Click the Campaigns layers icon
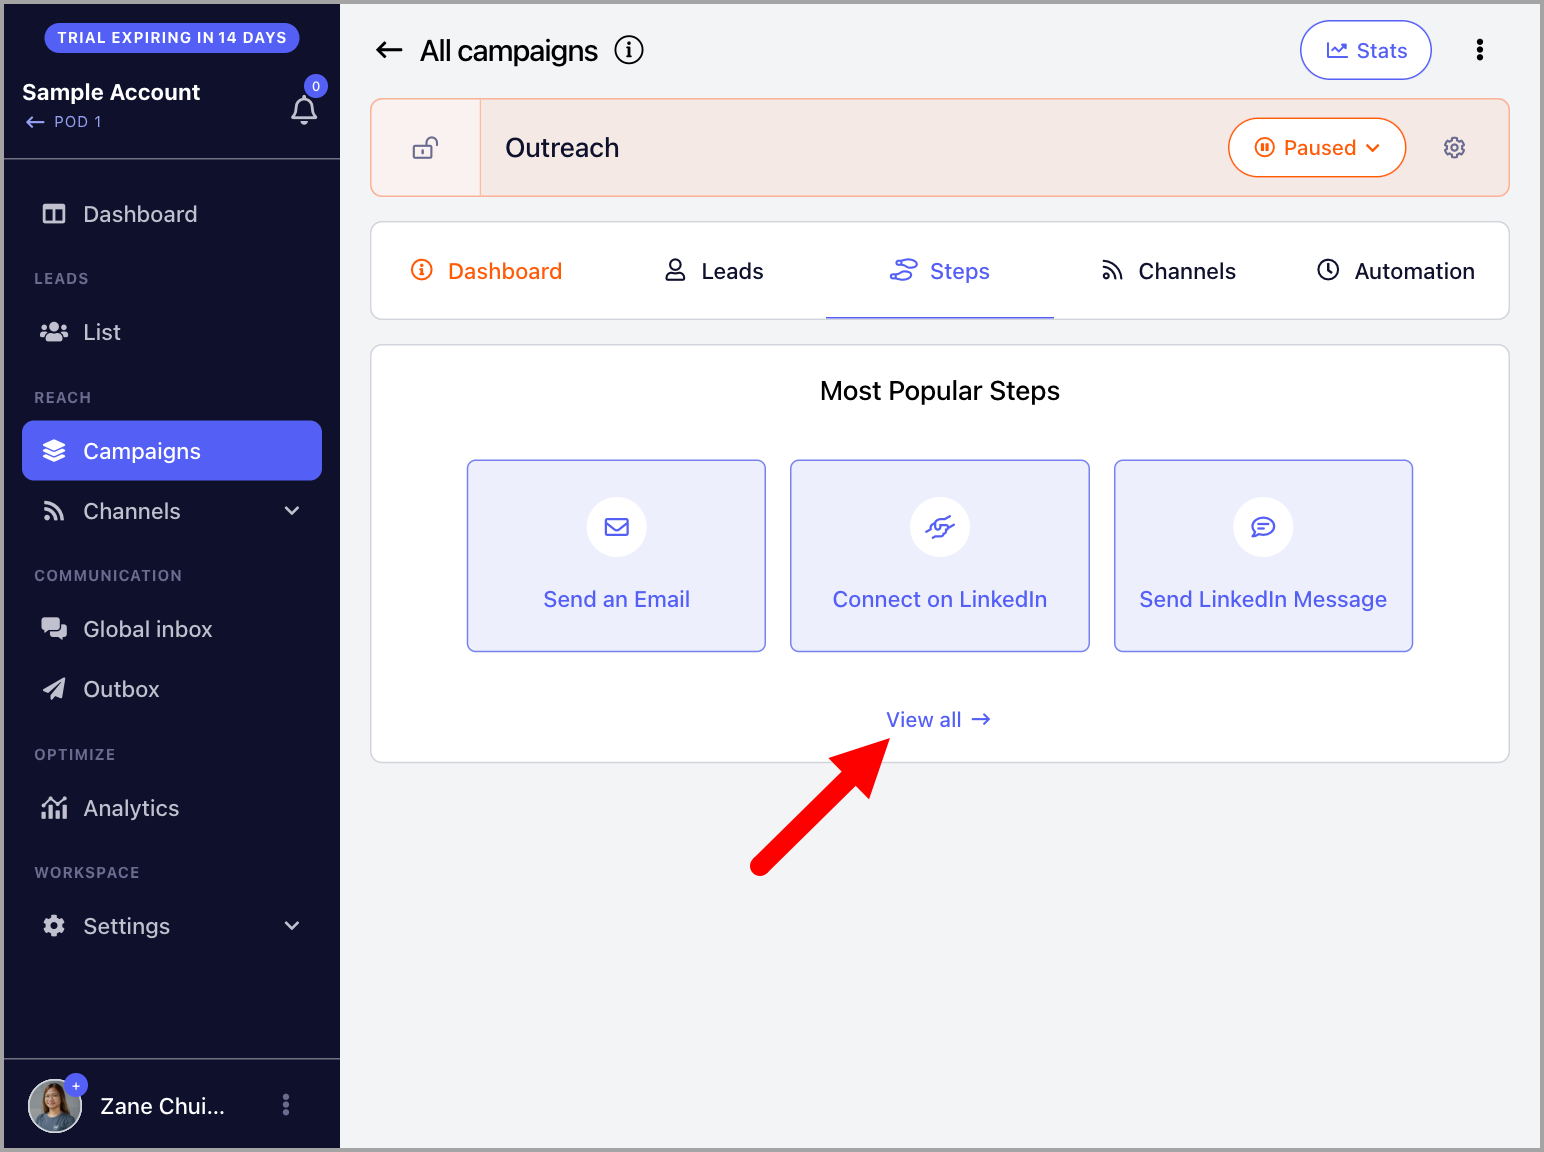The width and height of the screenshot is (1544, 1152). [54, 451]
